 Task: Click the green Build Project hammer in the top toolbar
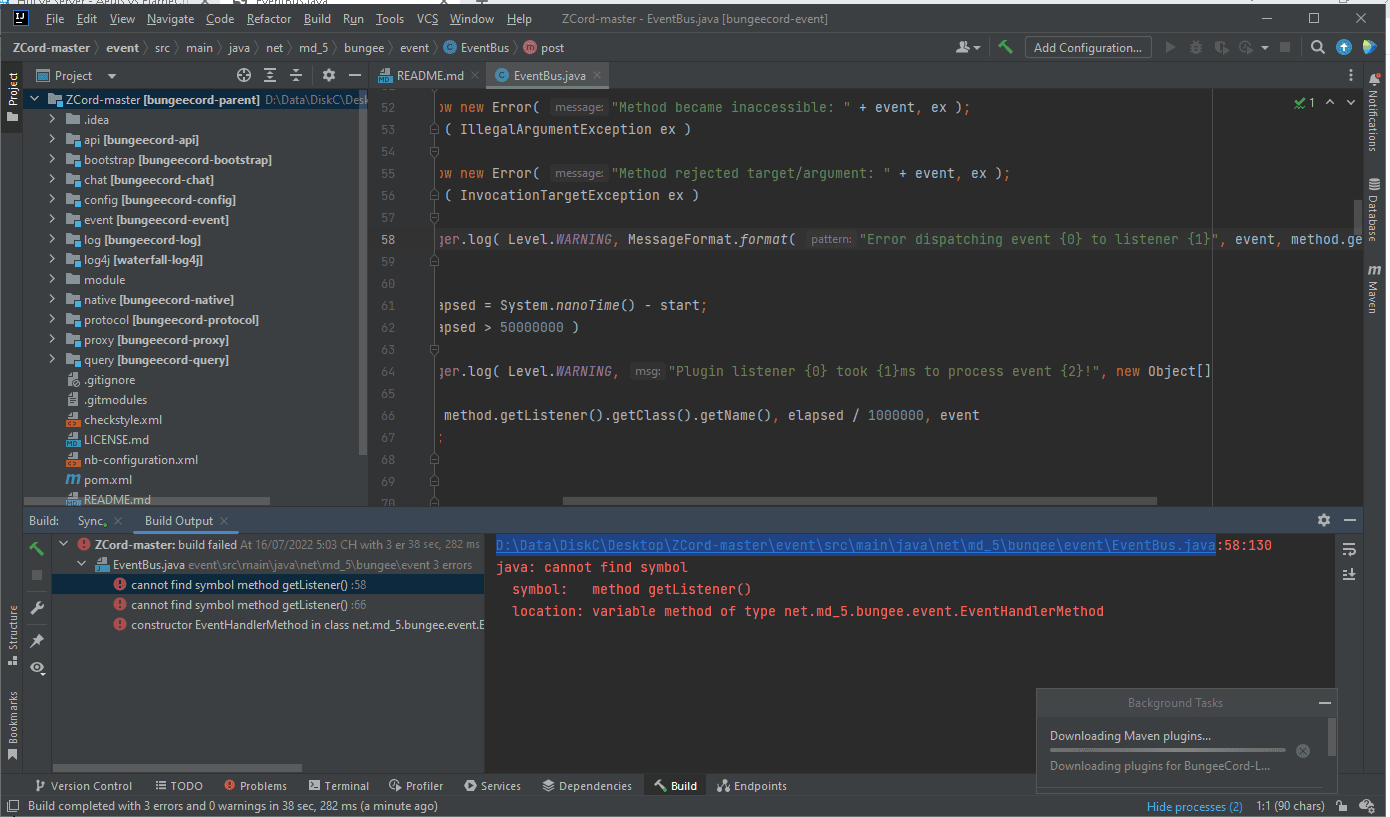1006,47
